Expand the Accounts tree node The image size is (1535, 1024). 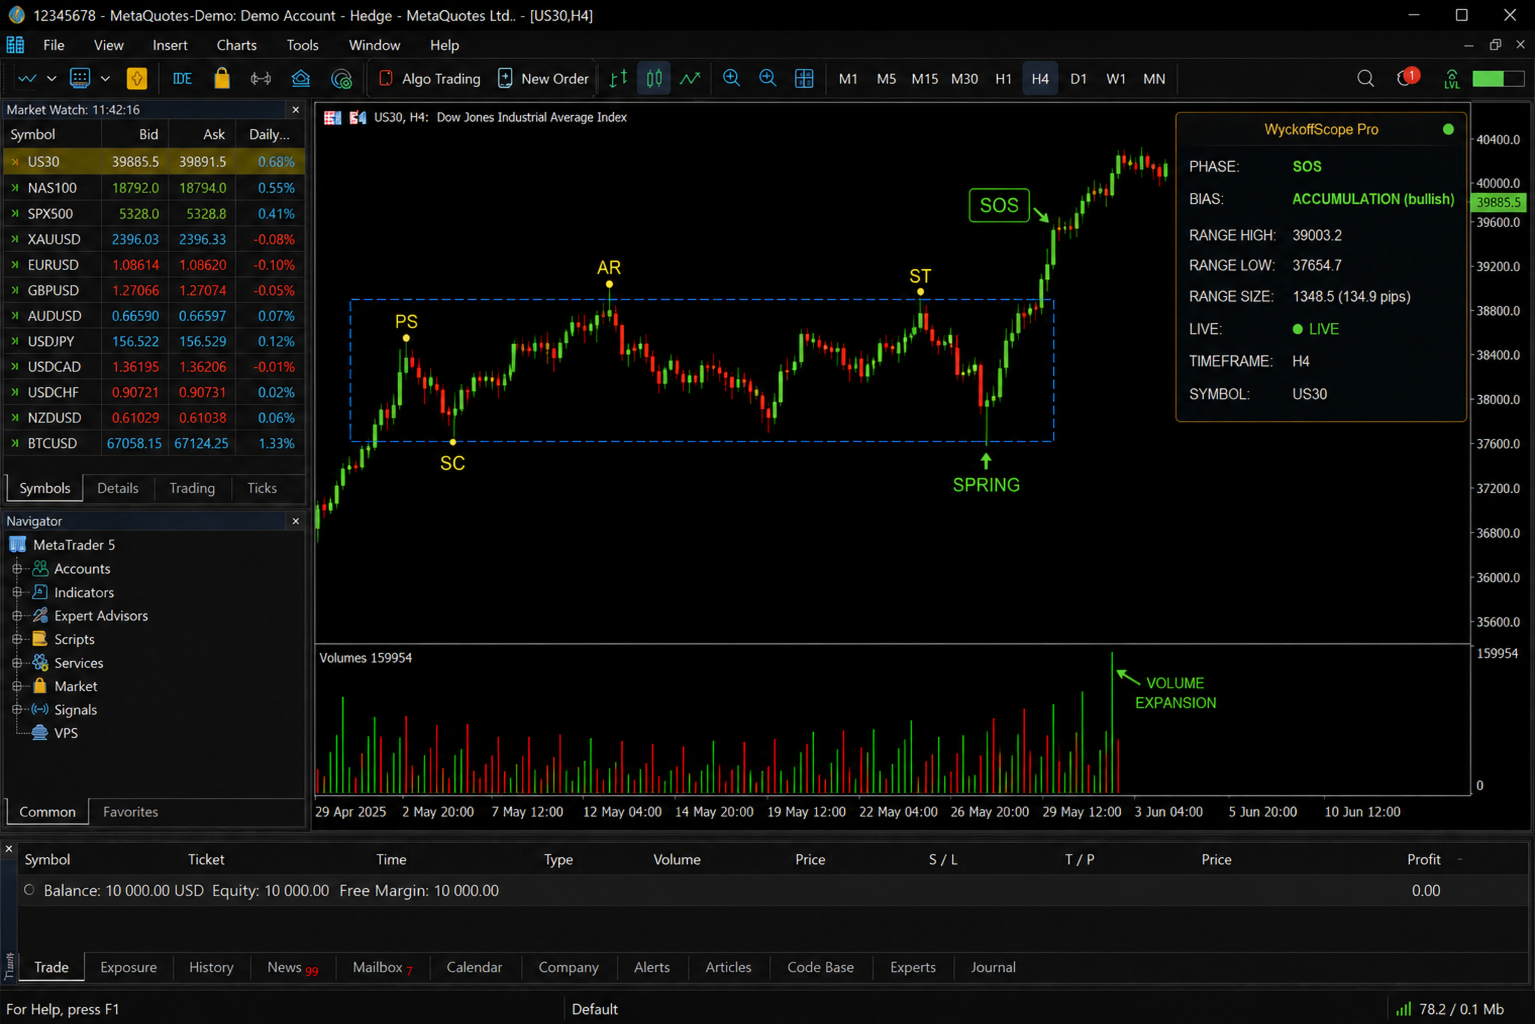[17, 568]
